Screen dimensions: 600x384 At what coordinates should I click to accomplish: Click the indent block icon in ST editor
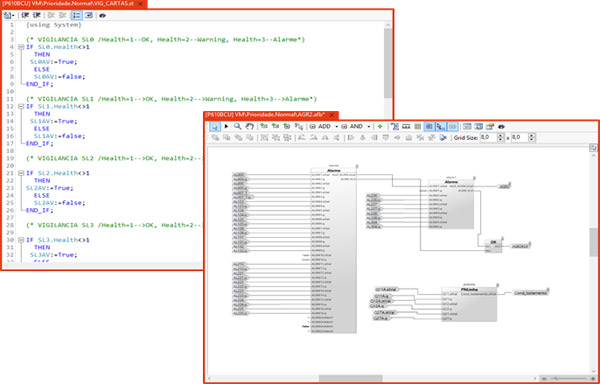point(26,15)
